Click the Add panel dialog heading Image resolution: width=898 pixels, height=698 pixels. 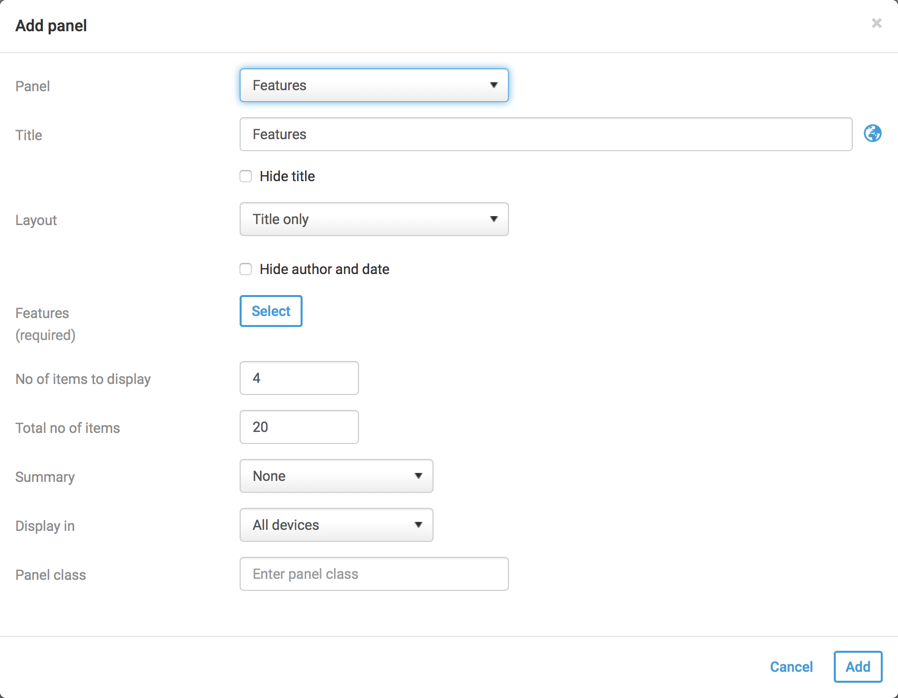(x=51, y=26)
